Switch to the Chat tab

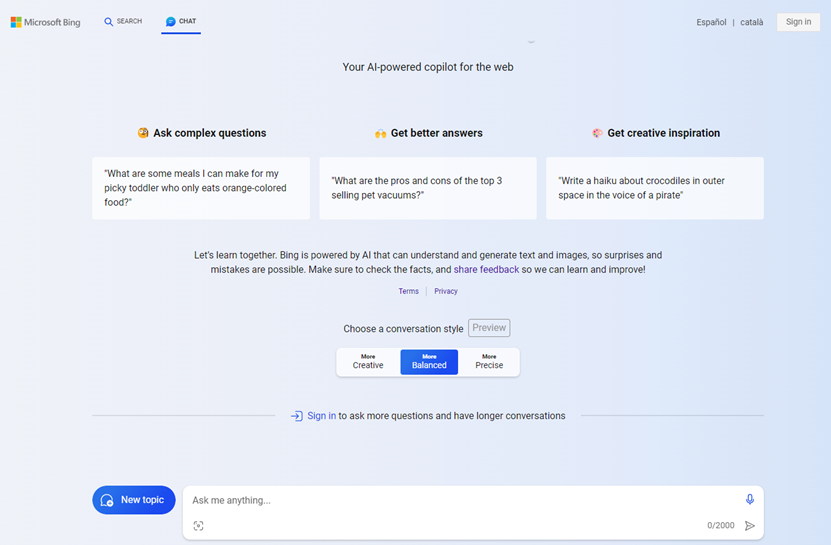click(181, 21)
